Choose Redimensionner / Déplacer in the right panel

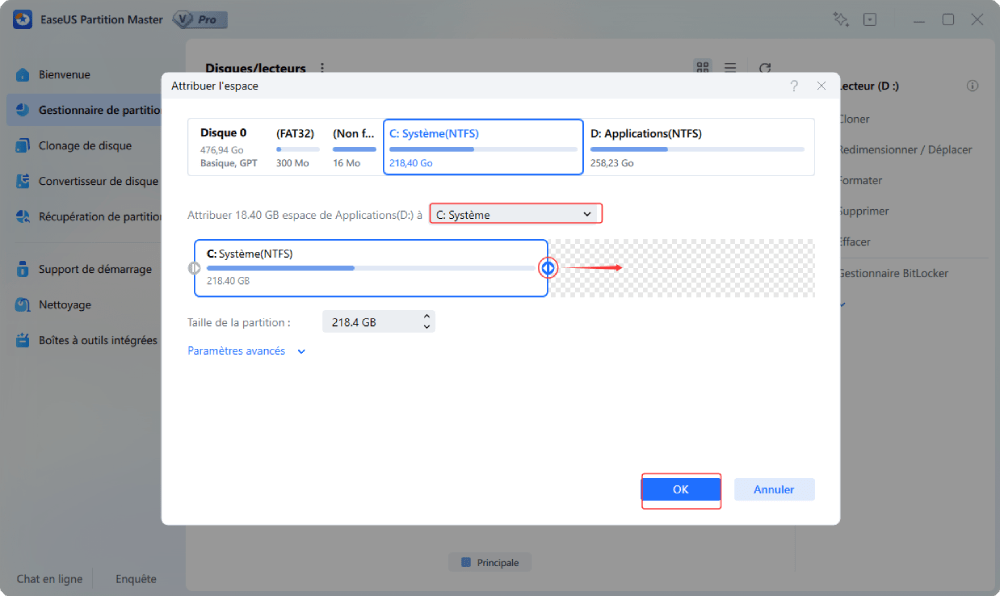click(x=905, y=150)
